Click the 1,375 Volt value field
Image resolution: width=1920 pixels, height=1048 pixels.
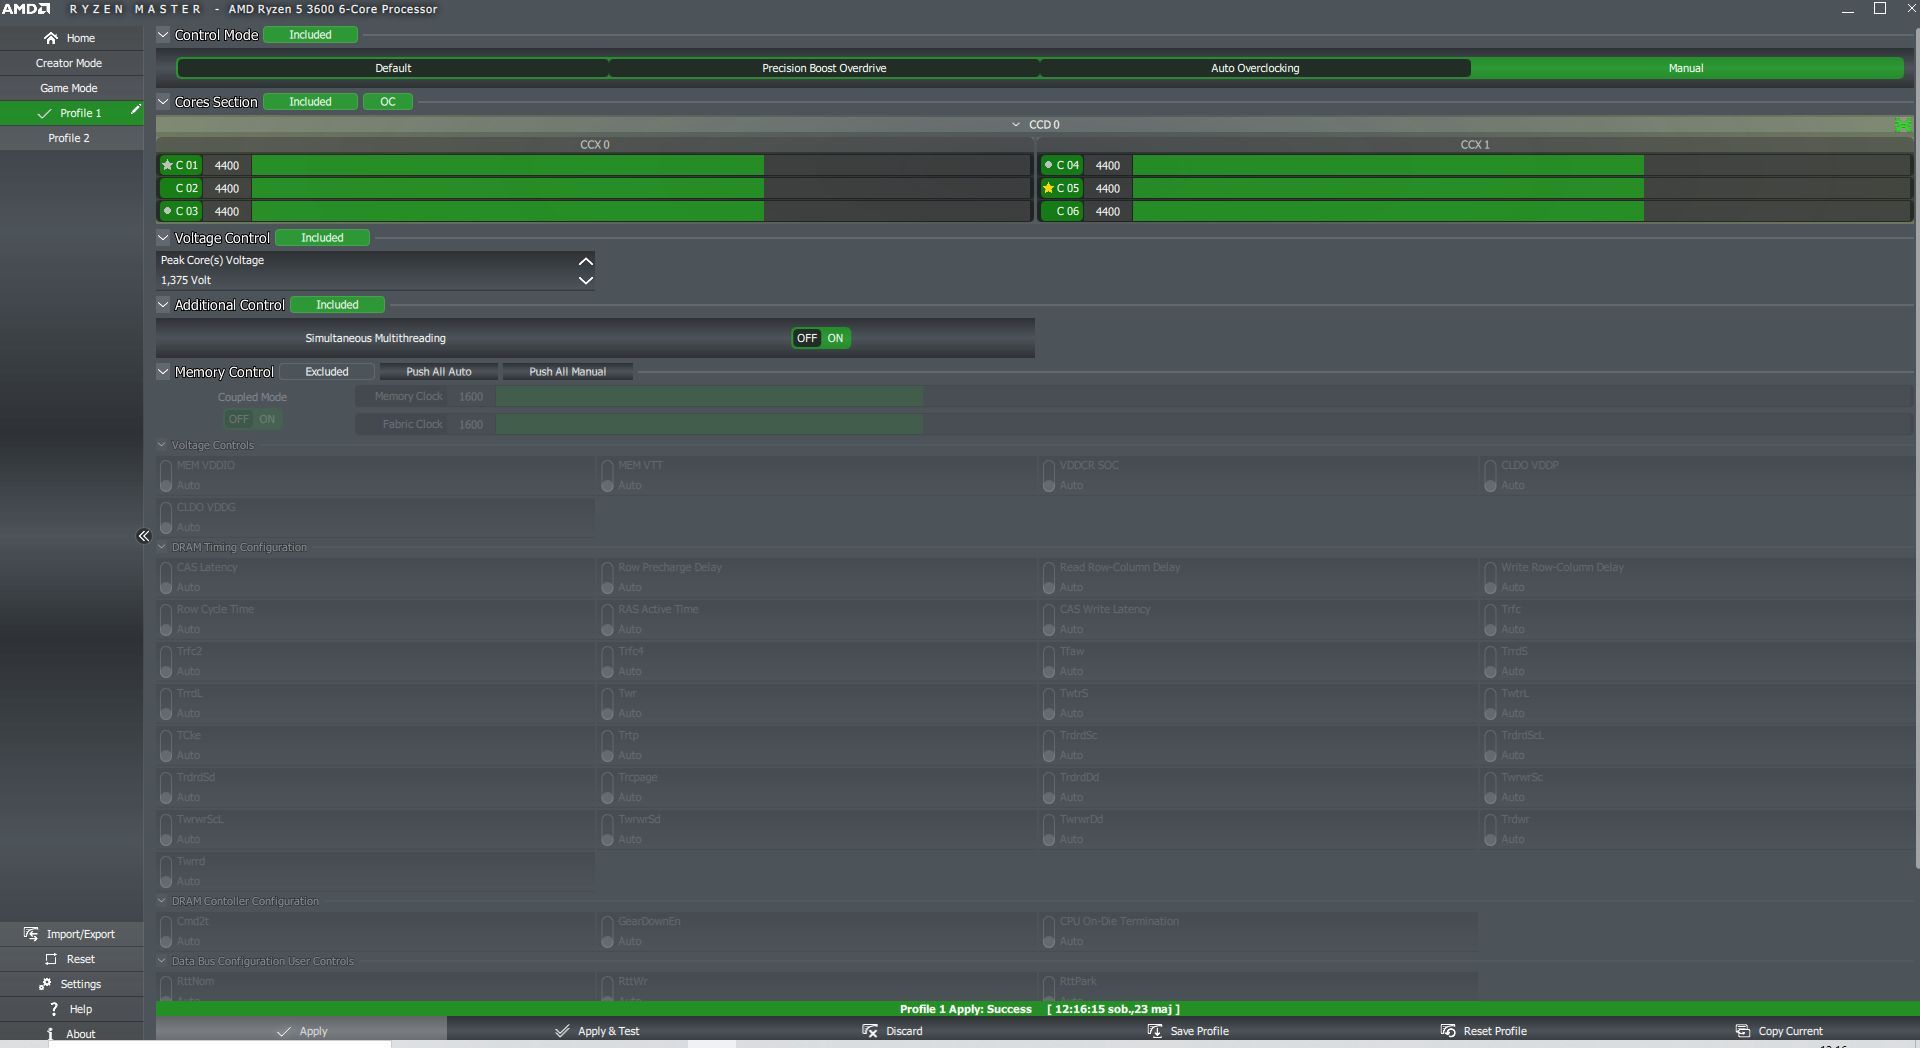(366, 281)
